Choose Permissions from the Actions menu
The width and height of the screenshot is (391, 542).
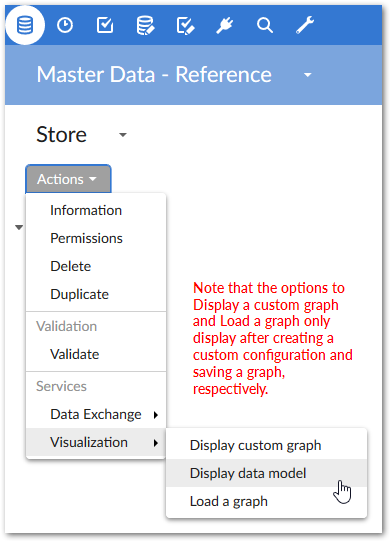(96, 239)
